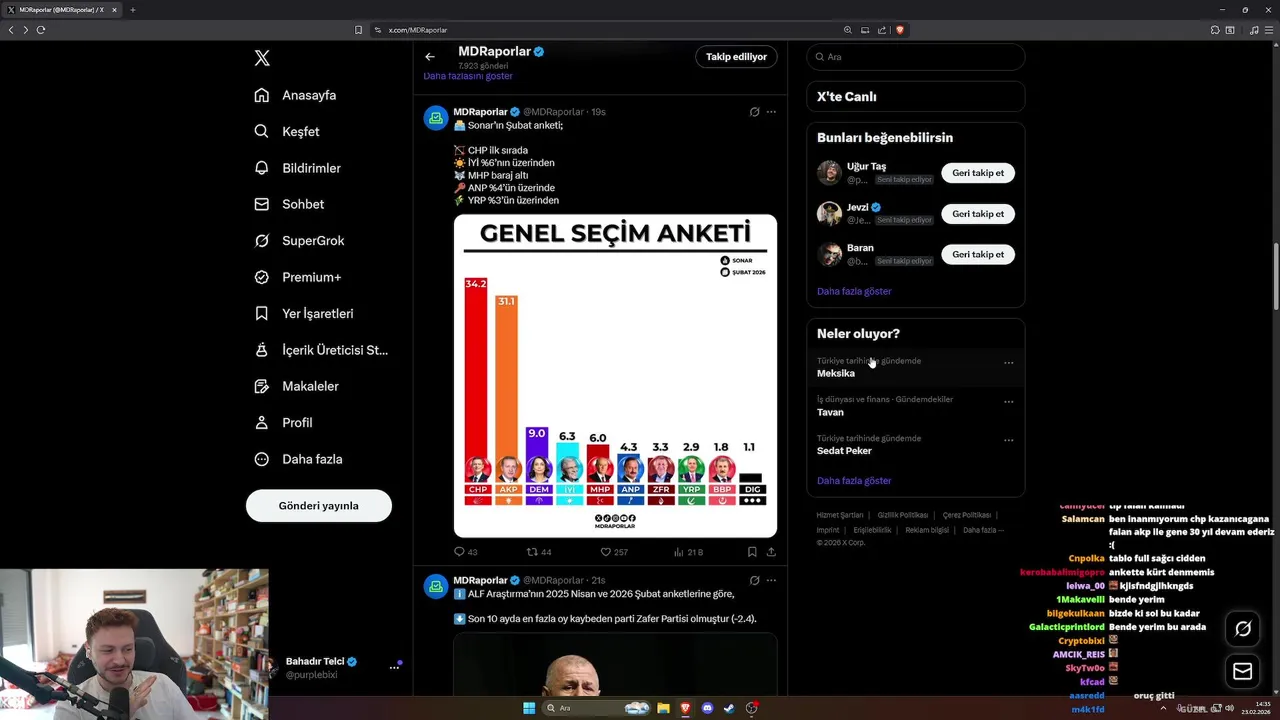
Task: Follow back Jevzi
Action: click(x=978, y=214)
